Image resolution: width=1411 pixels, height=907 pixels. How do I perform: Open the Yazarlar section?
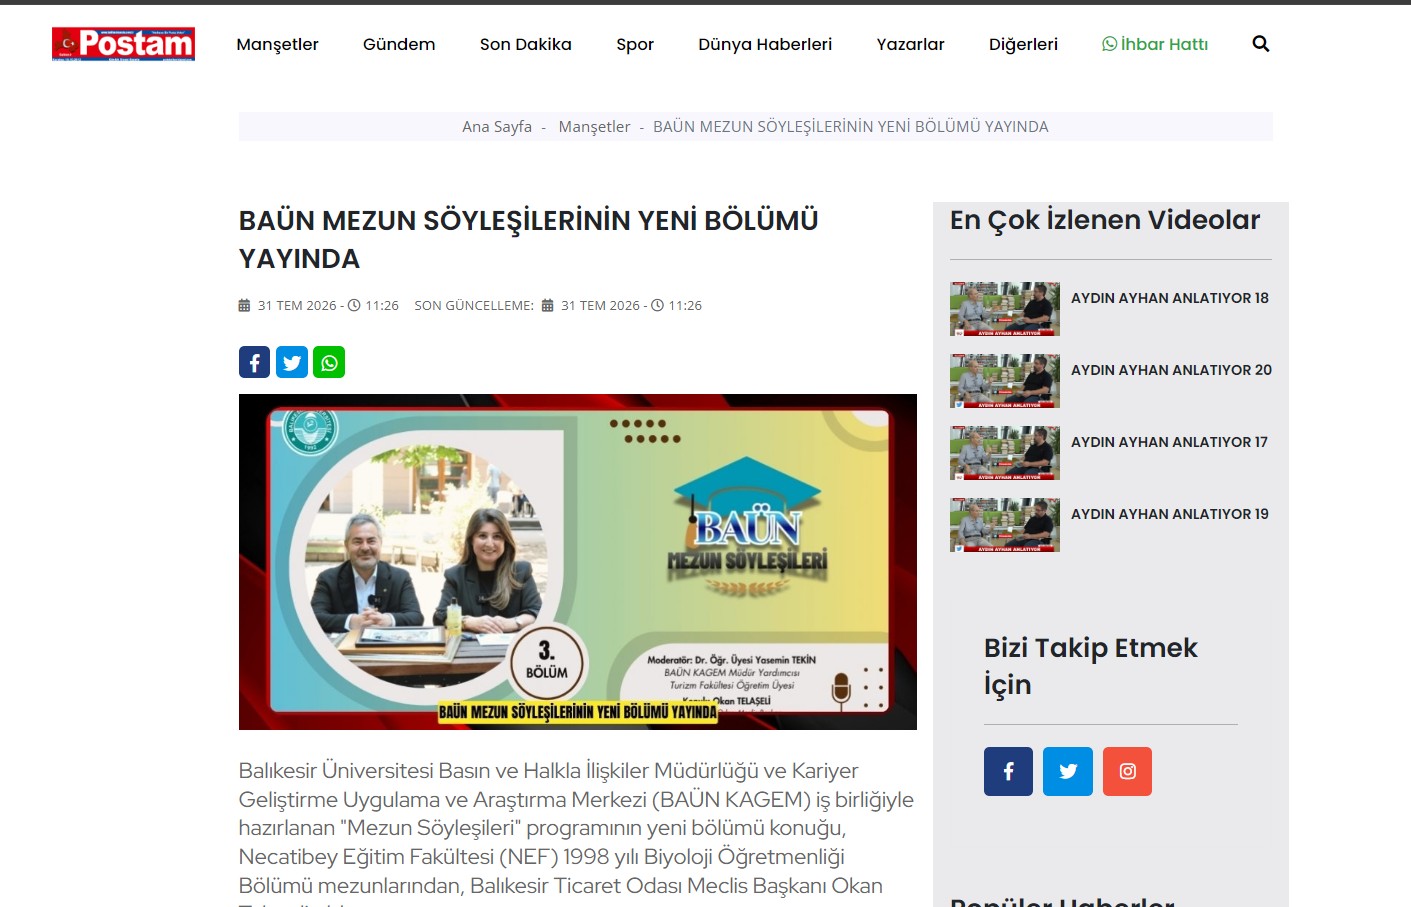coord(910,44)
